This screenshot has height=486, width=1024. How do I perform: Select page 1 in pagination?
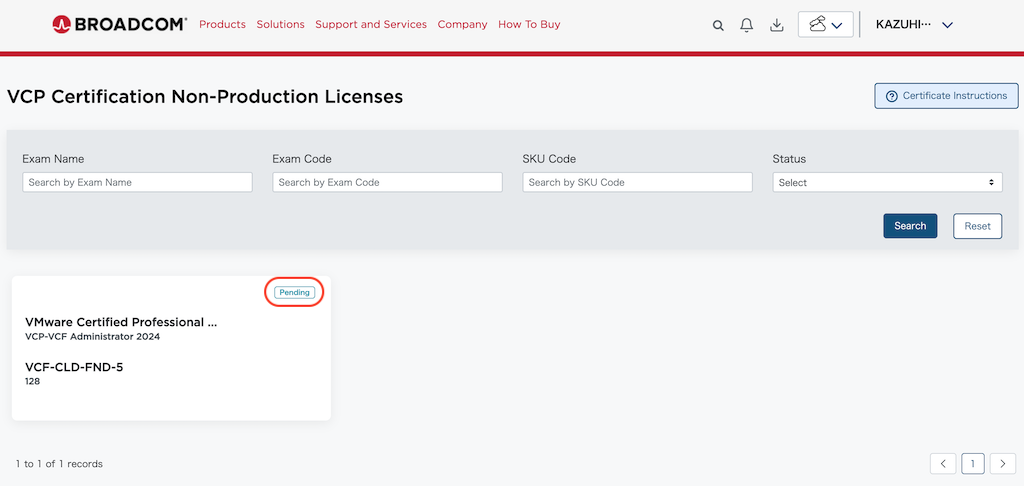tap(973, 464)
